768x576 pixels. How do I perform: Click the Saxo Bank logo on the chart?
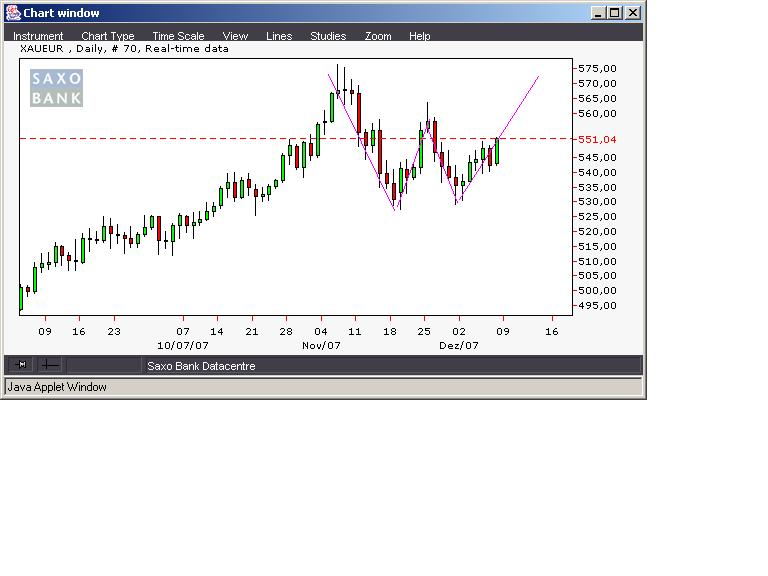[x=57, y=88]
